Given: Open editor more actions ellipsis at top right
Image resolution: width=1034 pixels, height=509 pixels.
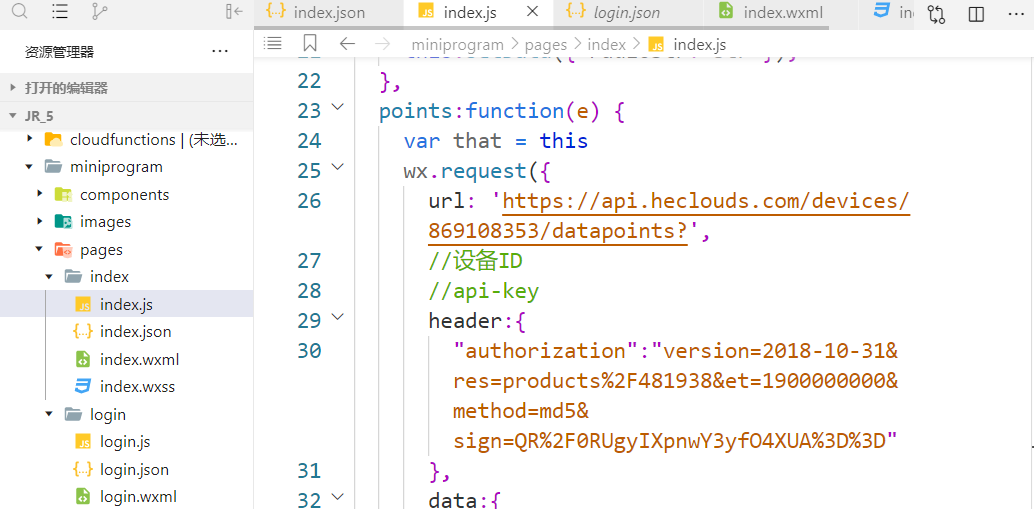Looking at the screenshot, I should pyautogui.click(x=1016, y=15).
